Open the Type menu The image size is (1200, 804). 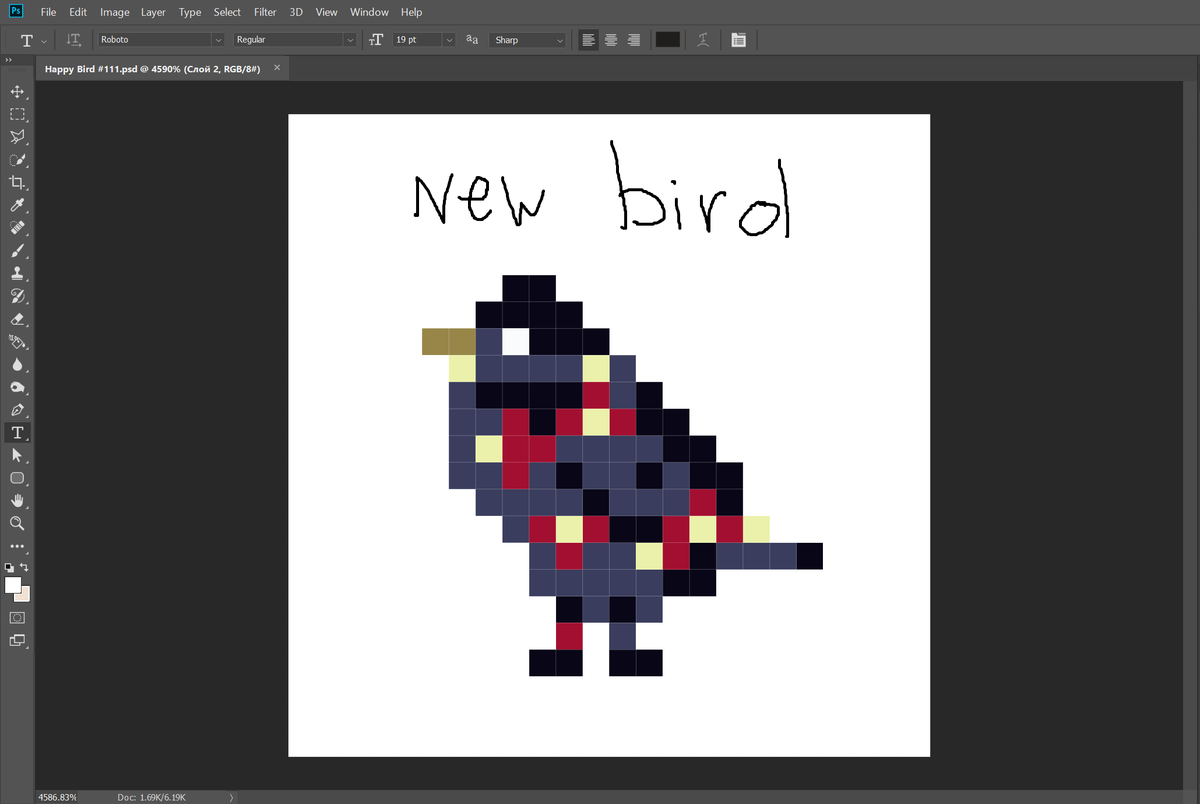pos(189,12)
